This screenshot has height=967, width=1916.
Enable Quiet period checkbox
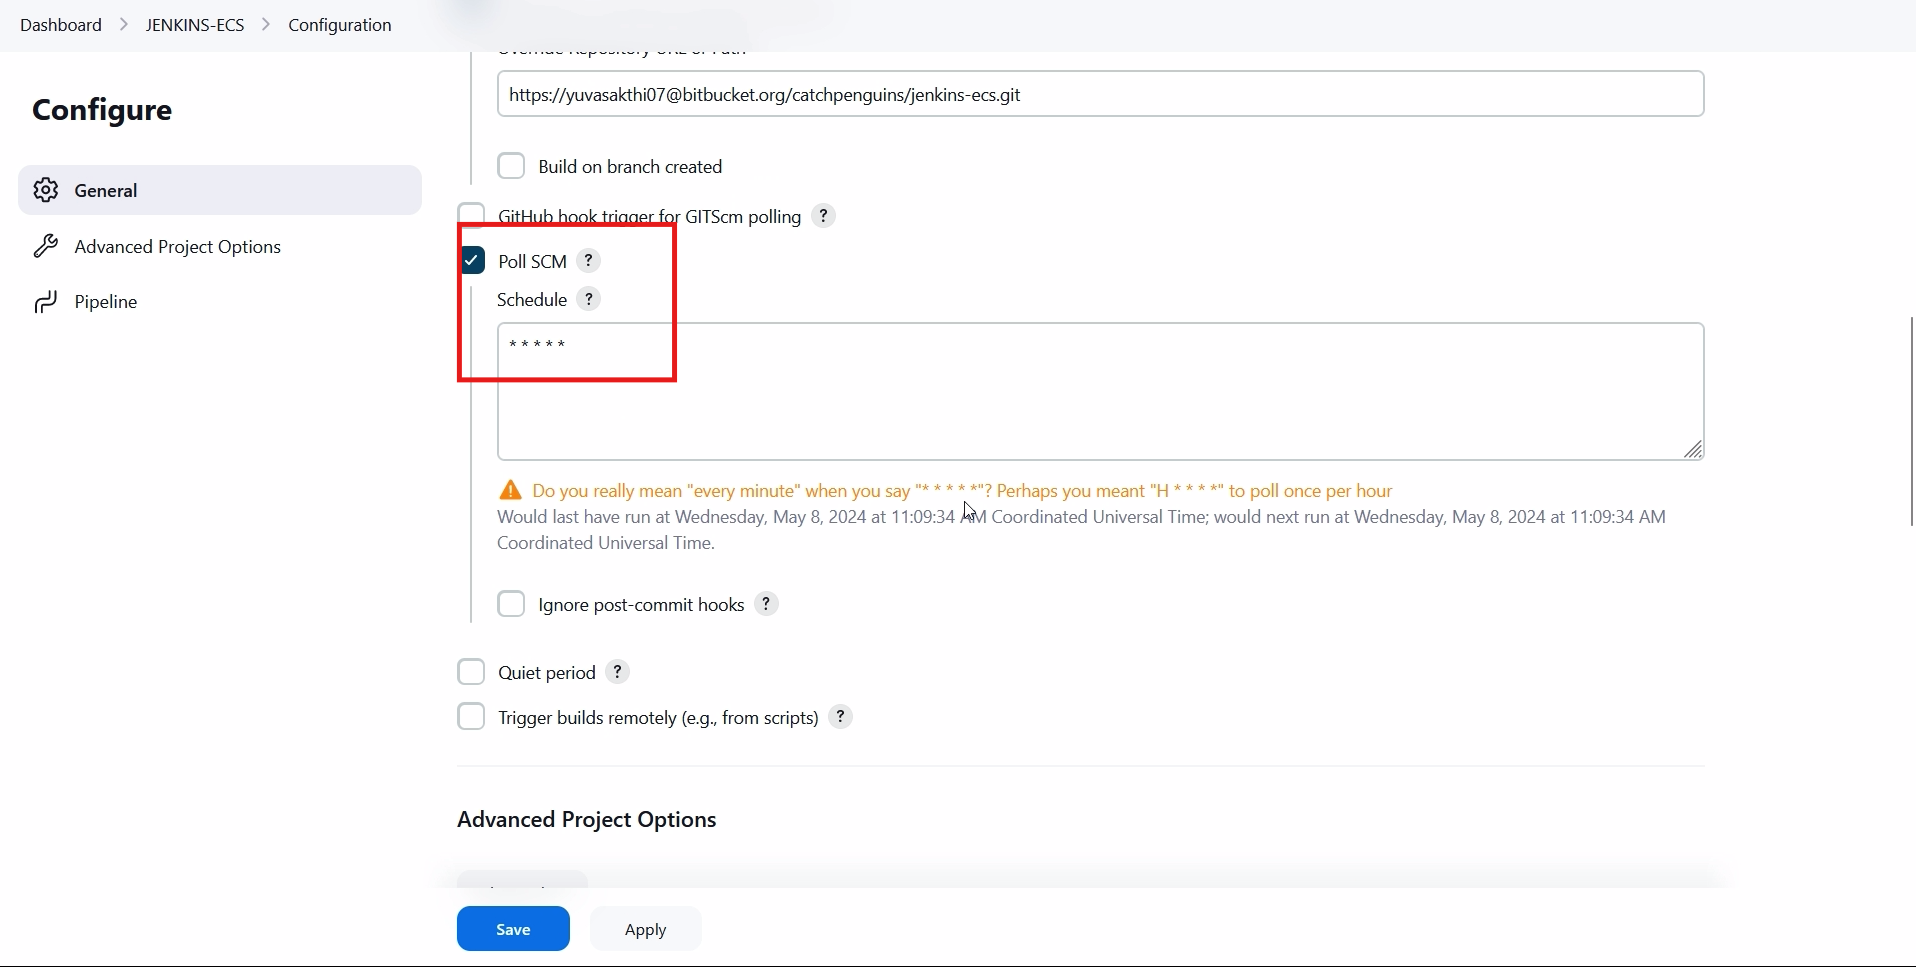(x=471, y=672)
